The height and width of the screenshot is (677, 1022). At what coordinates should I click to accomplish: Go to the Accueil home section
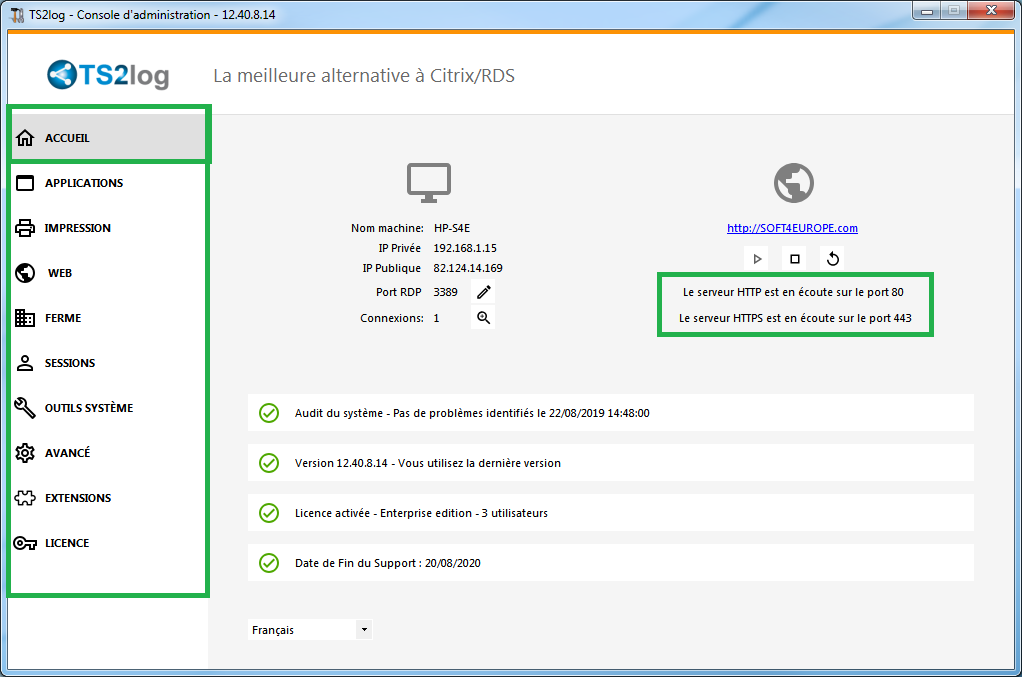click(x=108, y=137)
